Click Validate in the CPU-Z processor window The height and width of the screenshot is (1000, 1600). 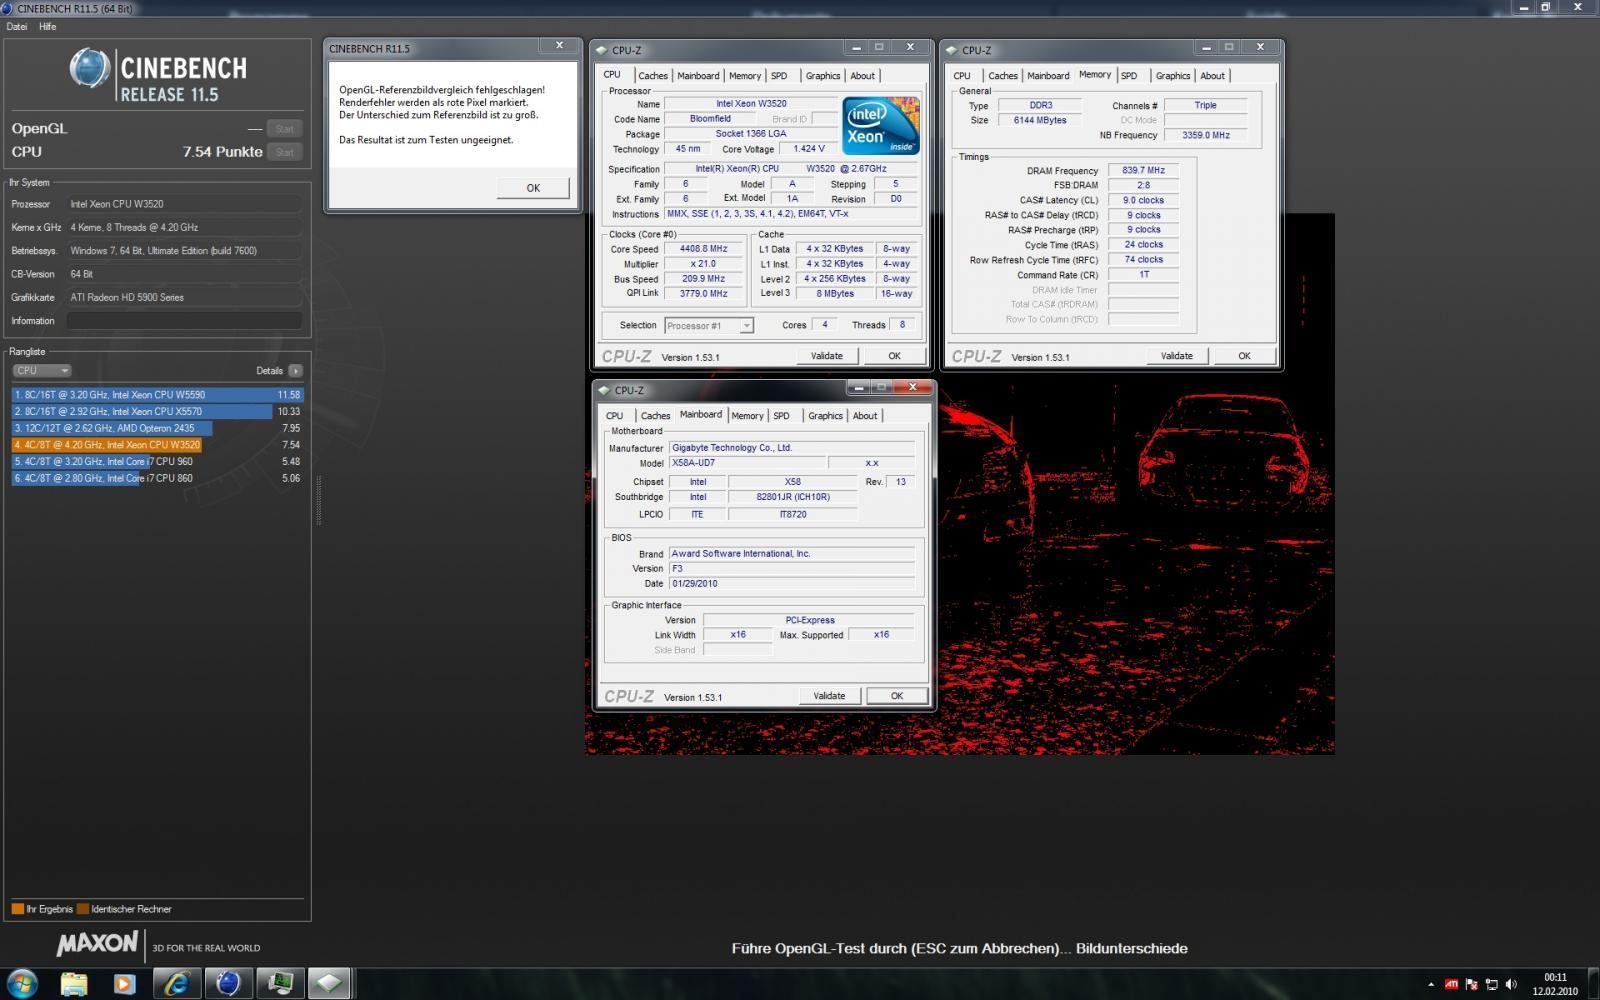pos(826,356)
